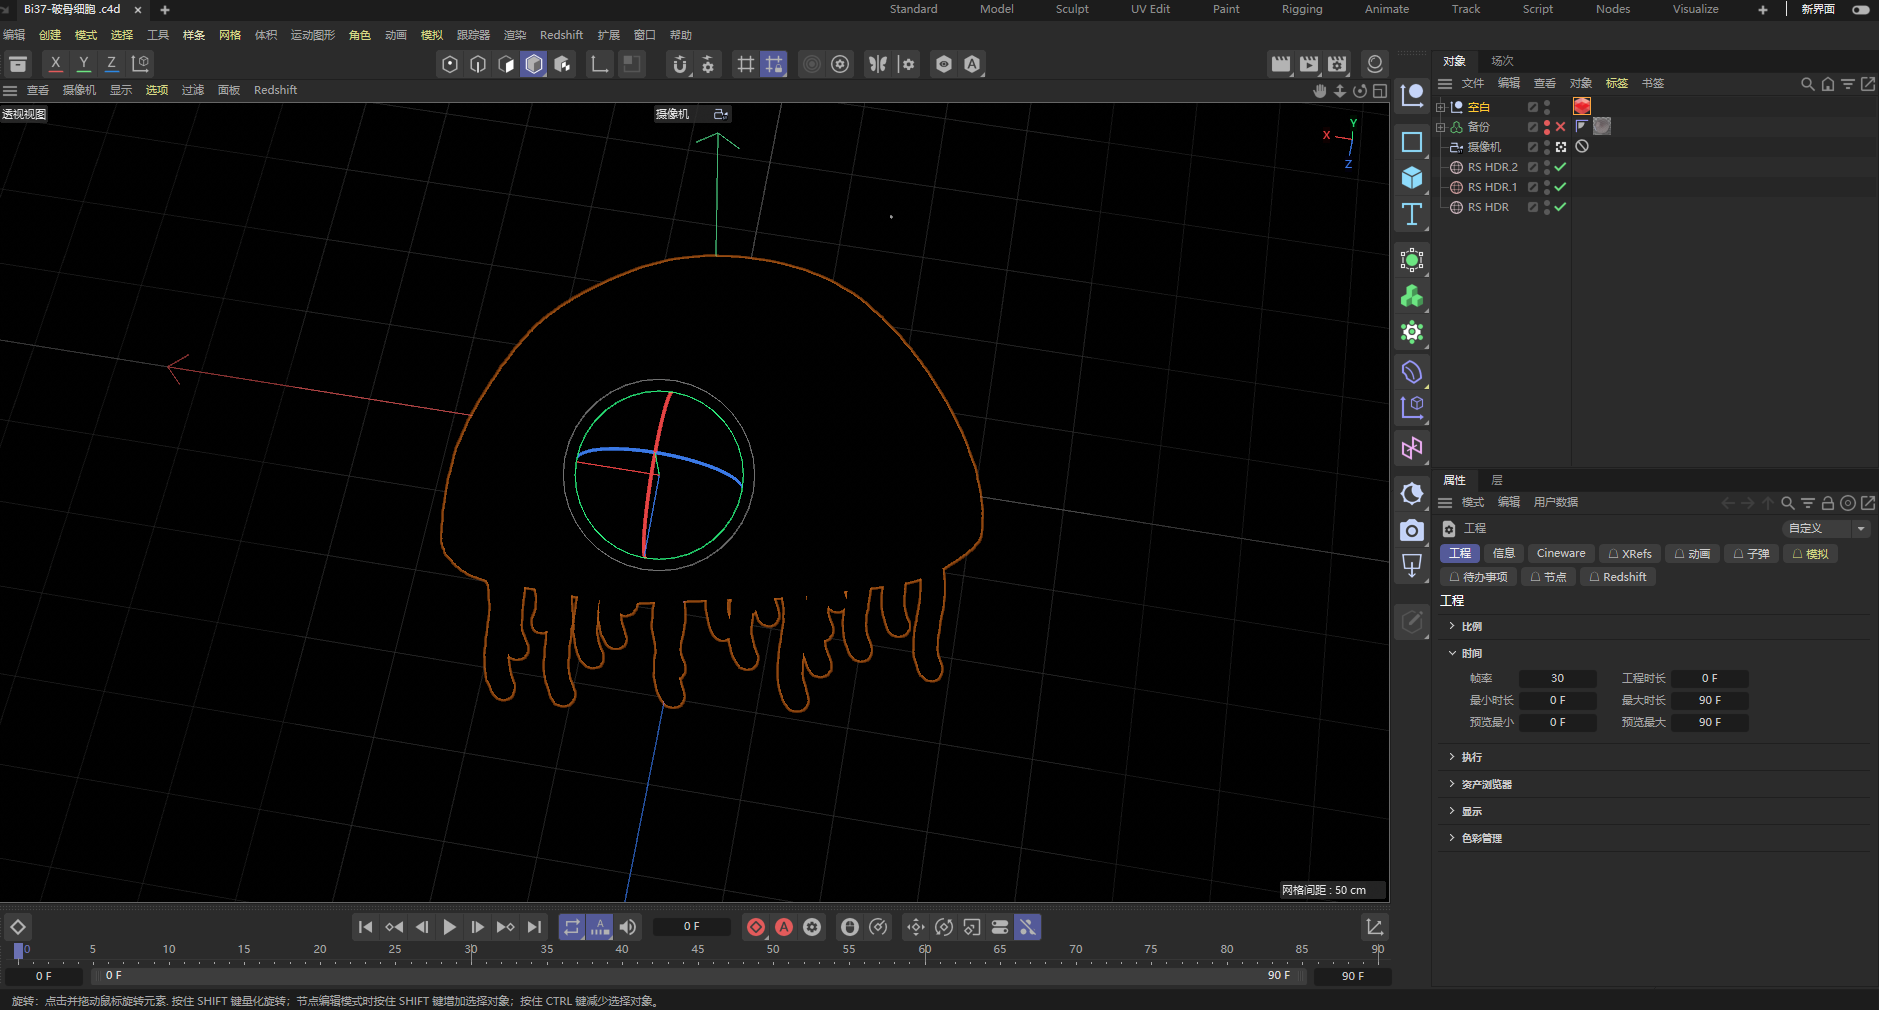Switch to the 场次 tab

1502,61
